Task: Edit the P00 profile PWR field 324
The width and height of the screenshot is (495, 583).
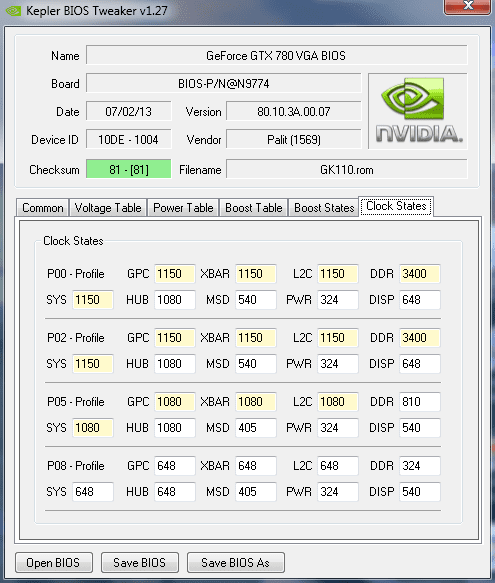Action: coord(338,300)
